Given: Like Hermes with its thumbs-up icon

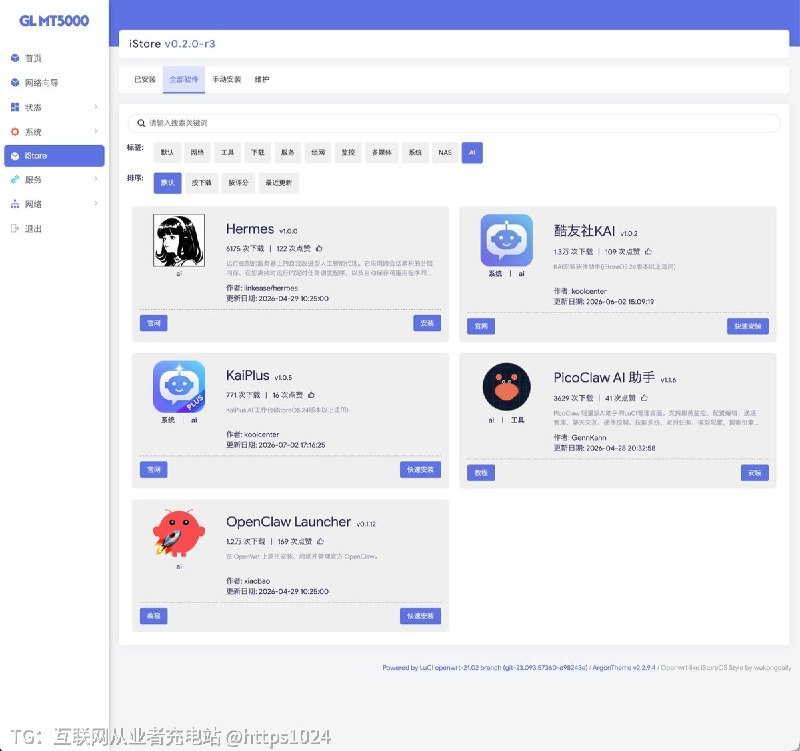Looking at the screenshot, I should (319, 248).
